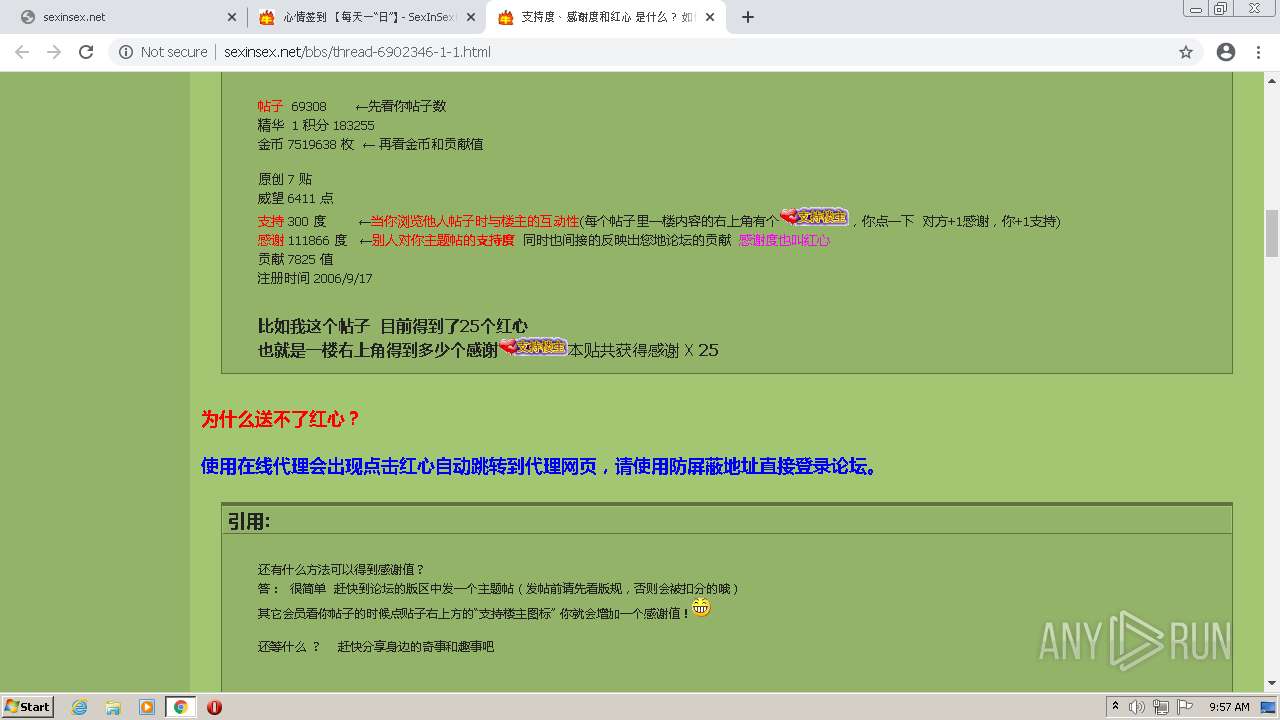Select the Chrome taskbar button
Image resolution: width=1280 pixels, height=720 pixels.
(180, 707)
